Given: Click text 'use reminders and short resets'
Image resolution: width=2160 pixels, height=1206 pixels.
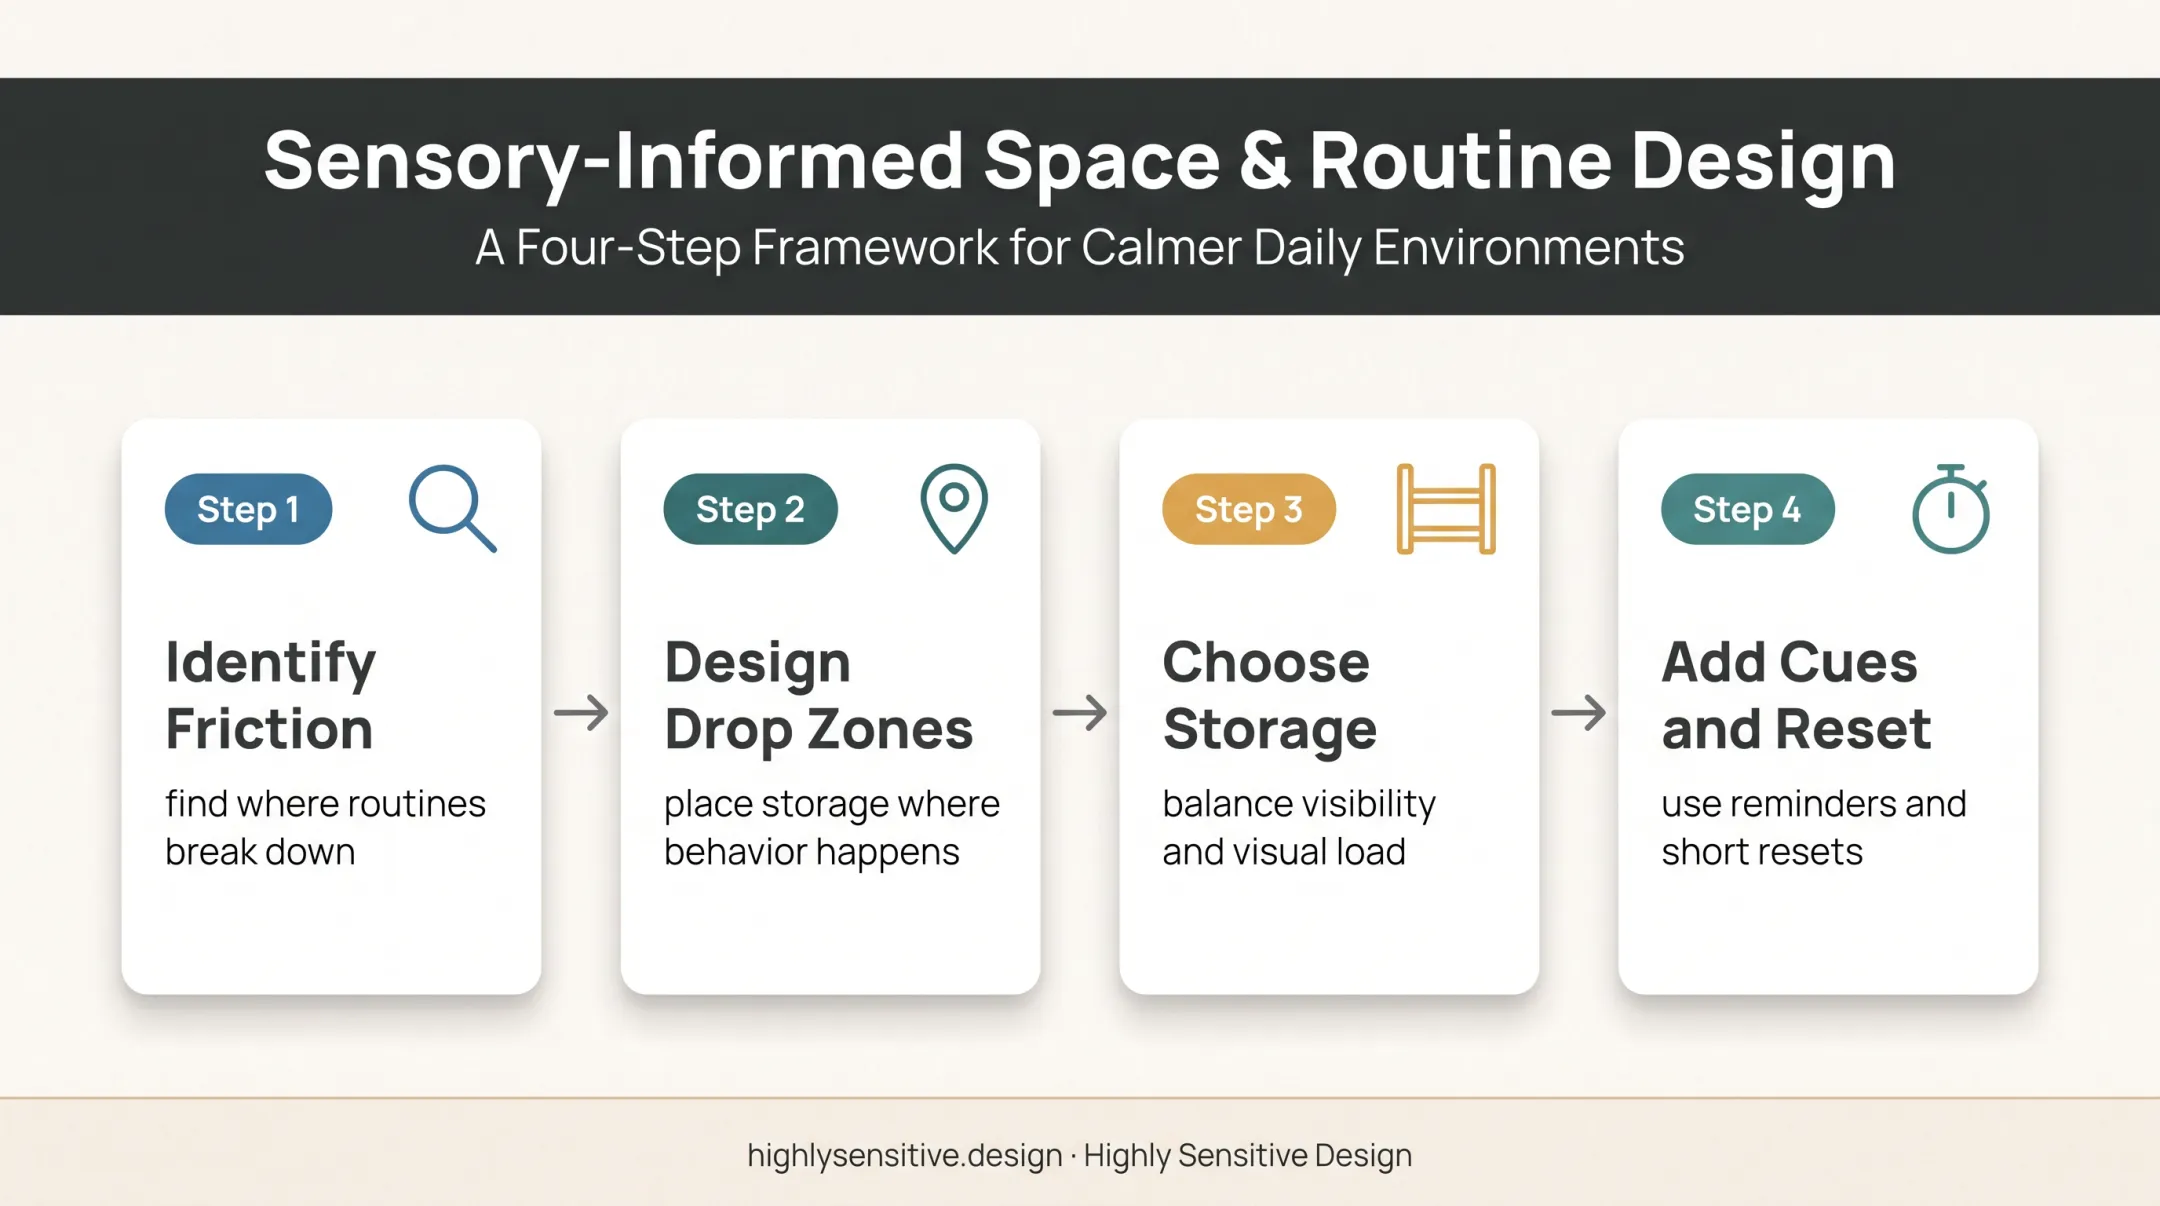Looking at the screenshot, I should coord(1814,827).
